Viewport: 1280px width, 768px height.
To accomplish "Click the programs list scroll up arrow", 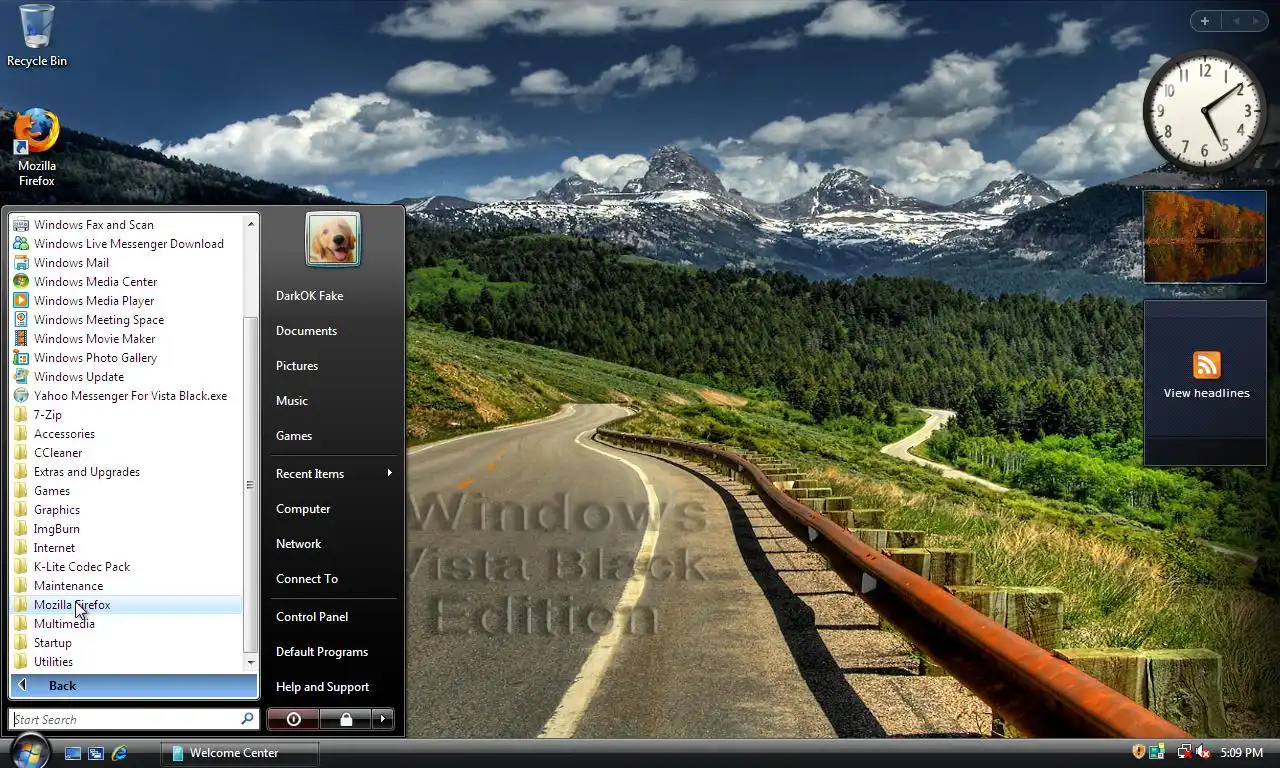I will point(250,224).
